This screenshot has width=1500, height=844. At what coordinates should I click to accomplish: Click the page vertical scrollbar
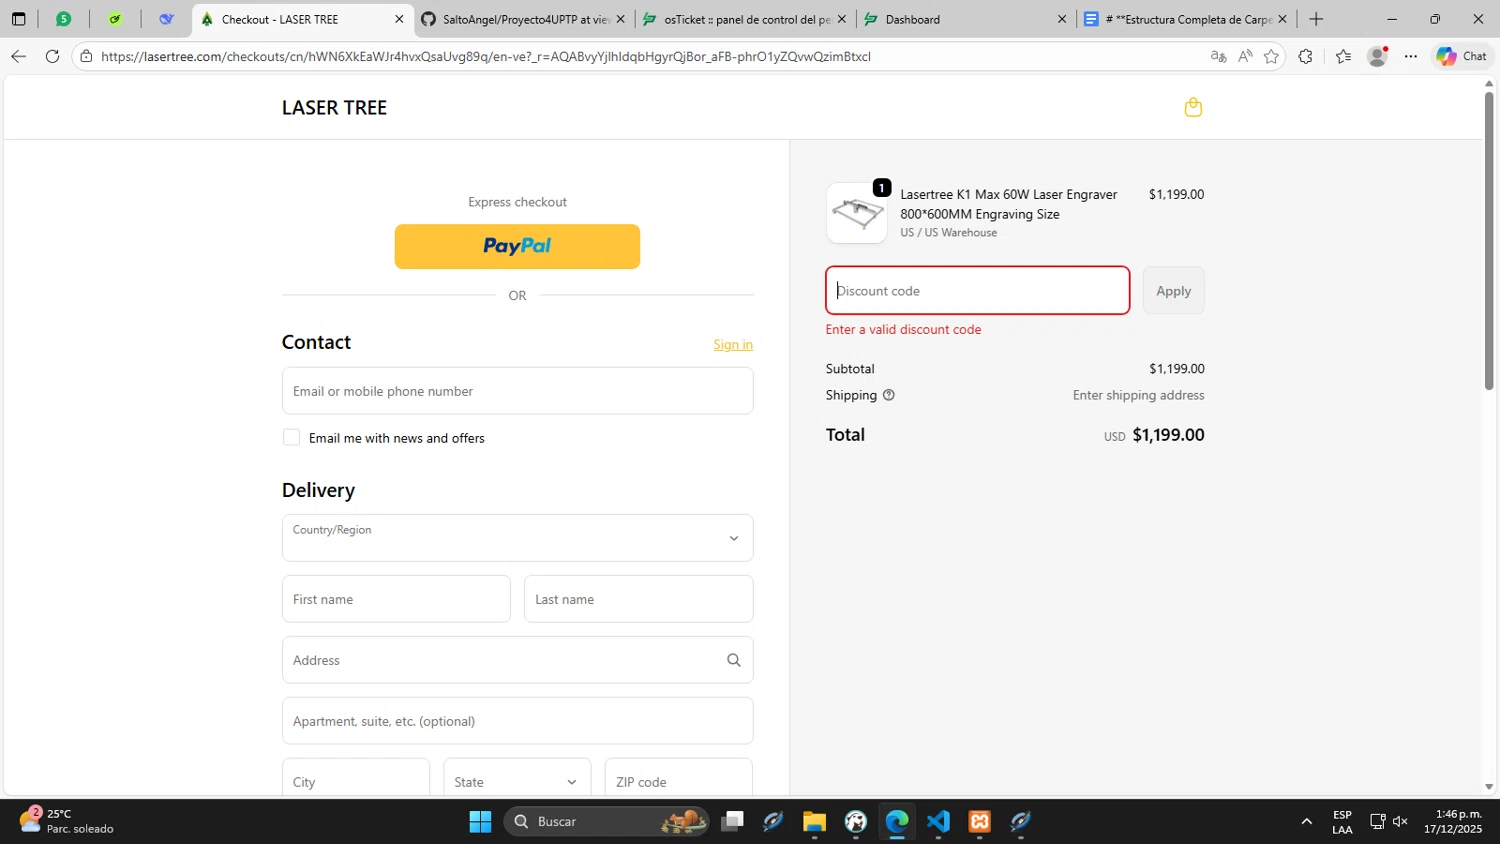pos(1489,240)
